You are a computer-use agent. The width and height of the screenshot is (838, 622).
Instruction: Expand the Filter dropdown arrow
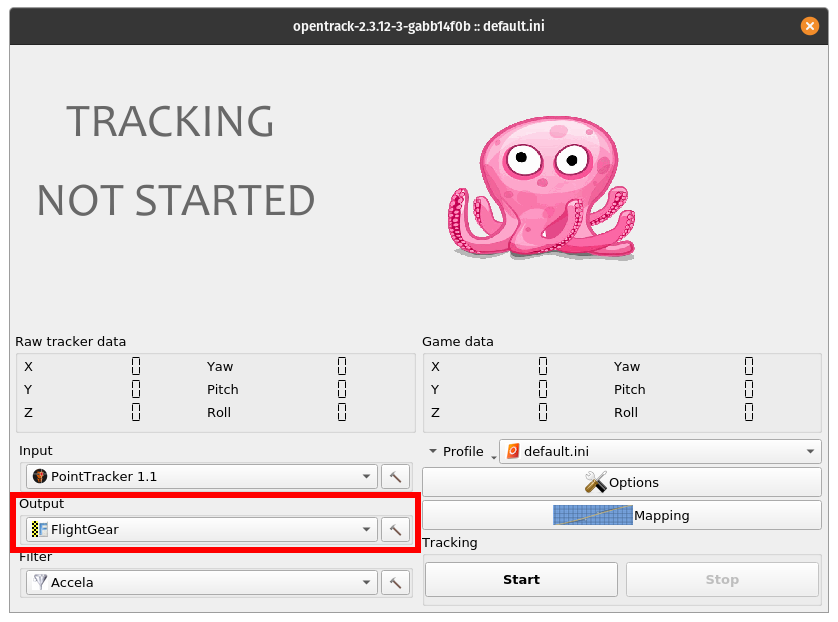(x=366, y=582)
